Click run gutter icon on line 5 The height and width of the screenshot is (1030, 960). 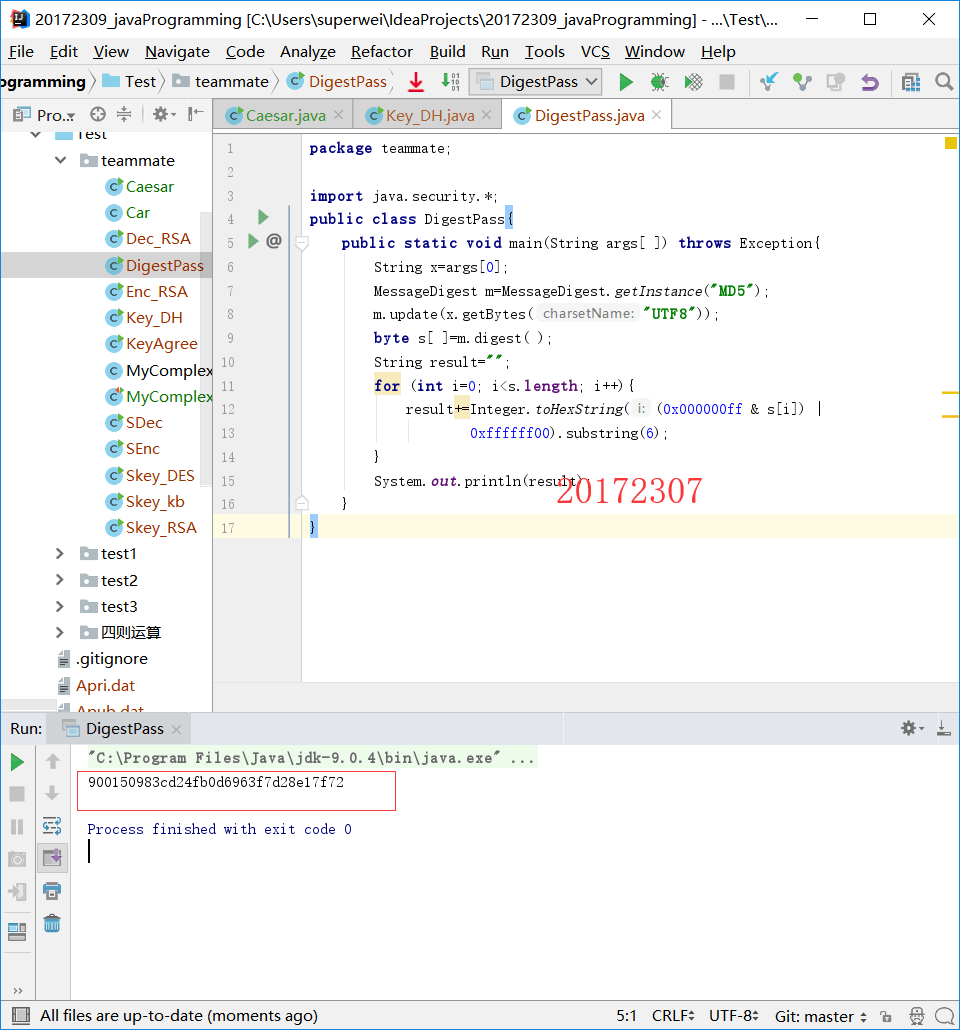click(x=253, y=241)
